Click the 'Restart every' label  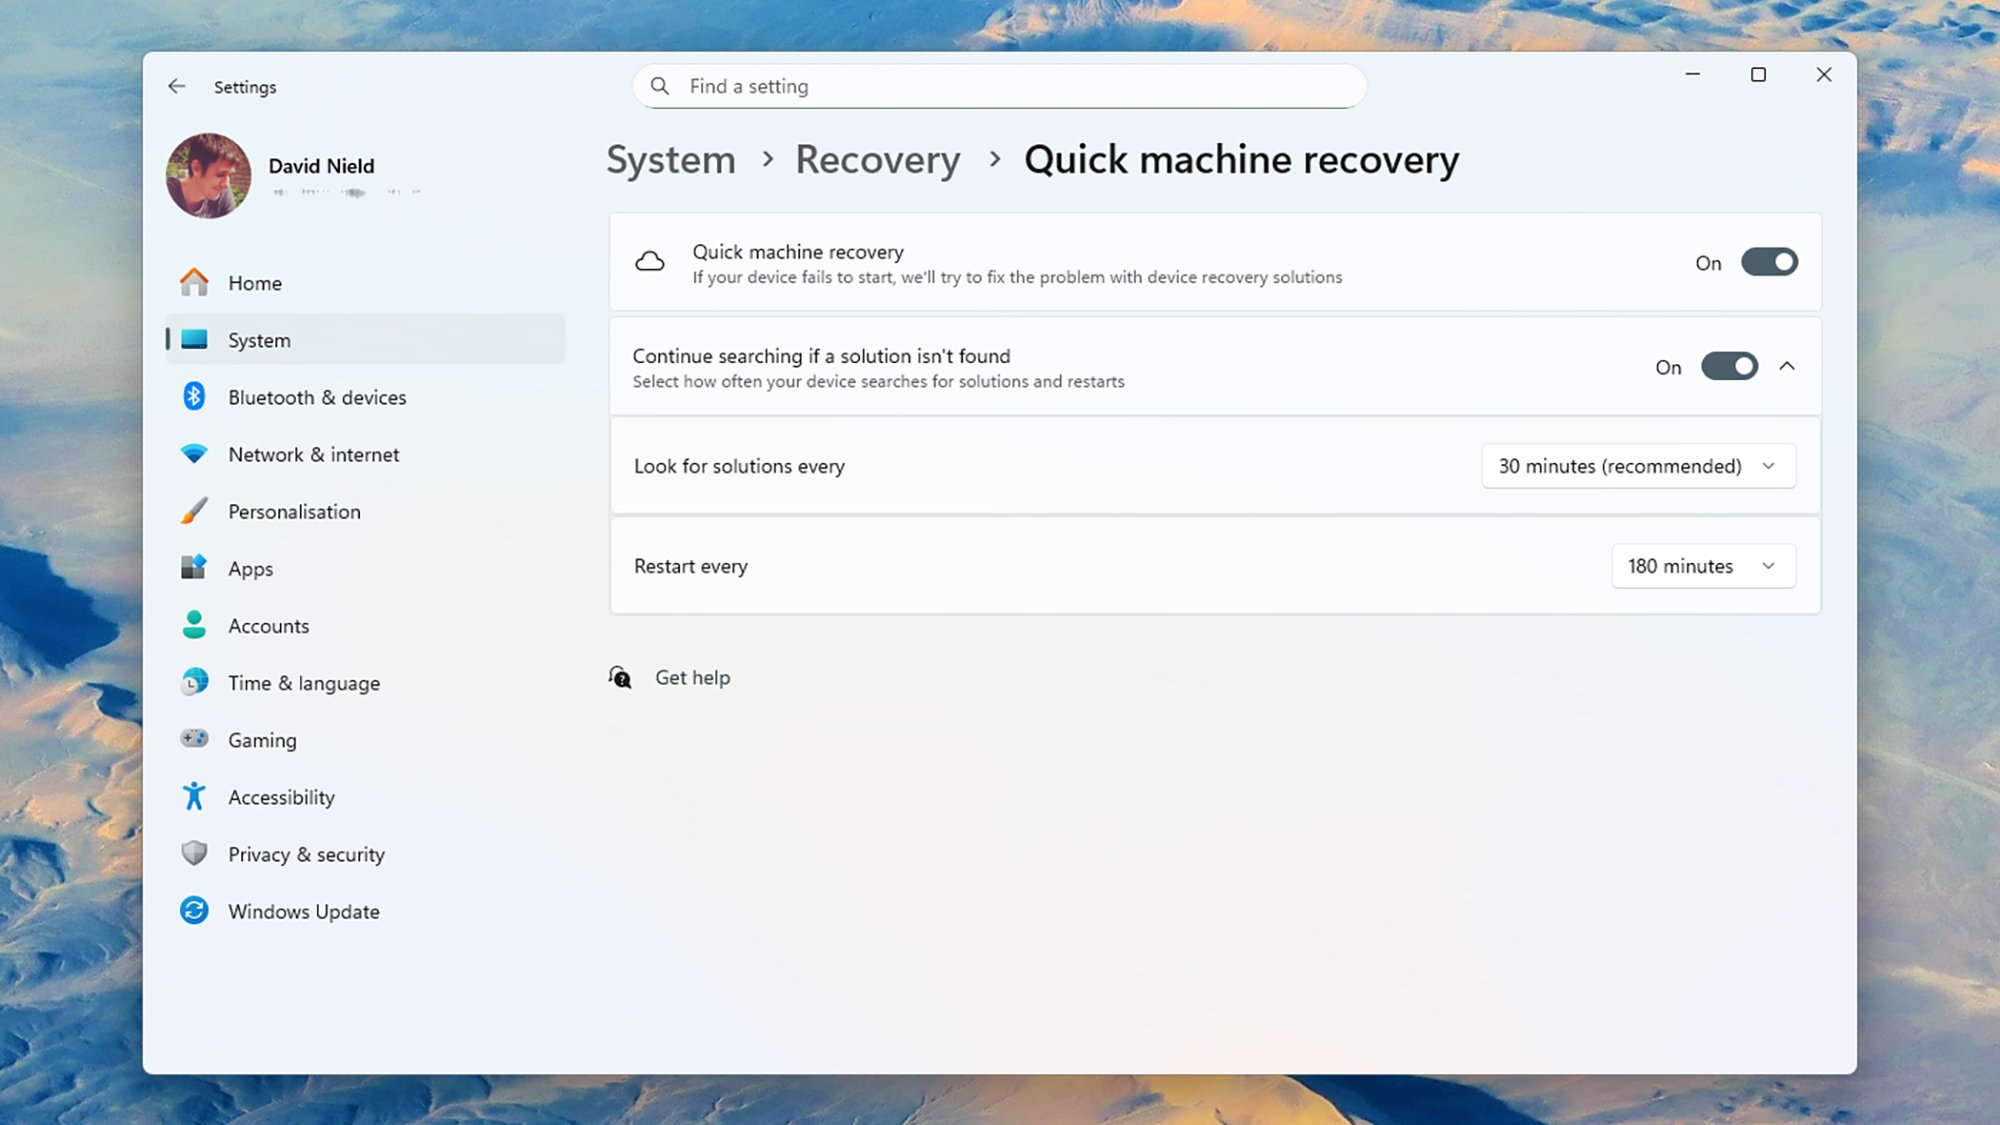690,566
